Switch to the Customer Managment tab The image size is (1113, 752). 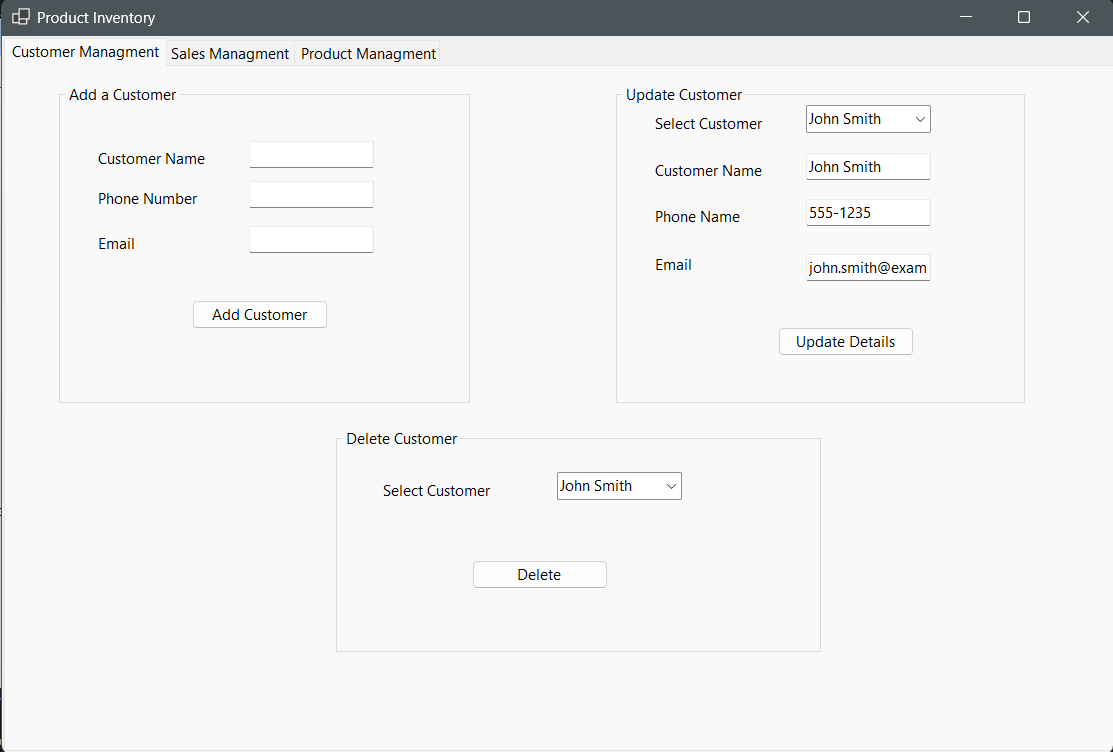85,52
